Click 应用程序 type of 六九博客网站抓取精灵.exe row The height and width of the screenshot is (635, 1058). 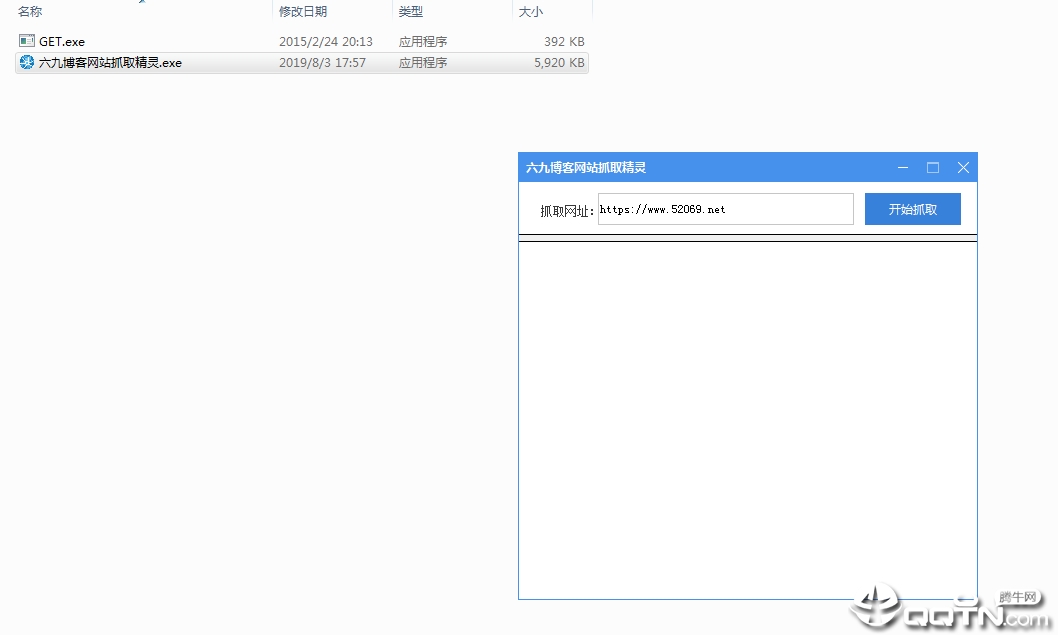click(x=423, y=63)
